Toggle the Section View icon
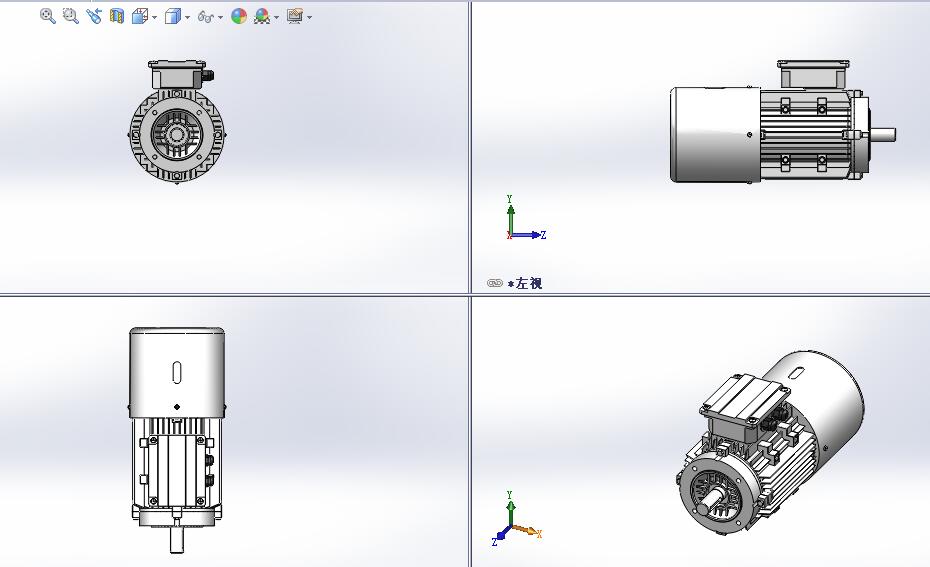Image resolution: width=930 pixels, height=567 pixels. coord(117,16)
